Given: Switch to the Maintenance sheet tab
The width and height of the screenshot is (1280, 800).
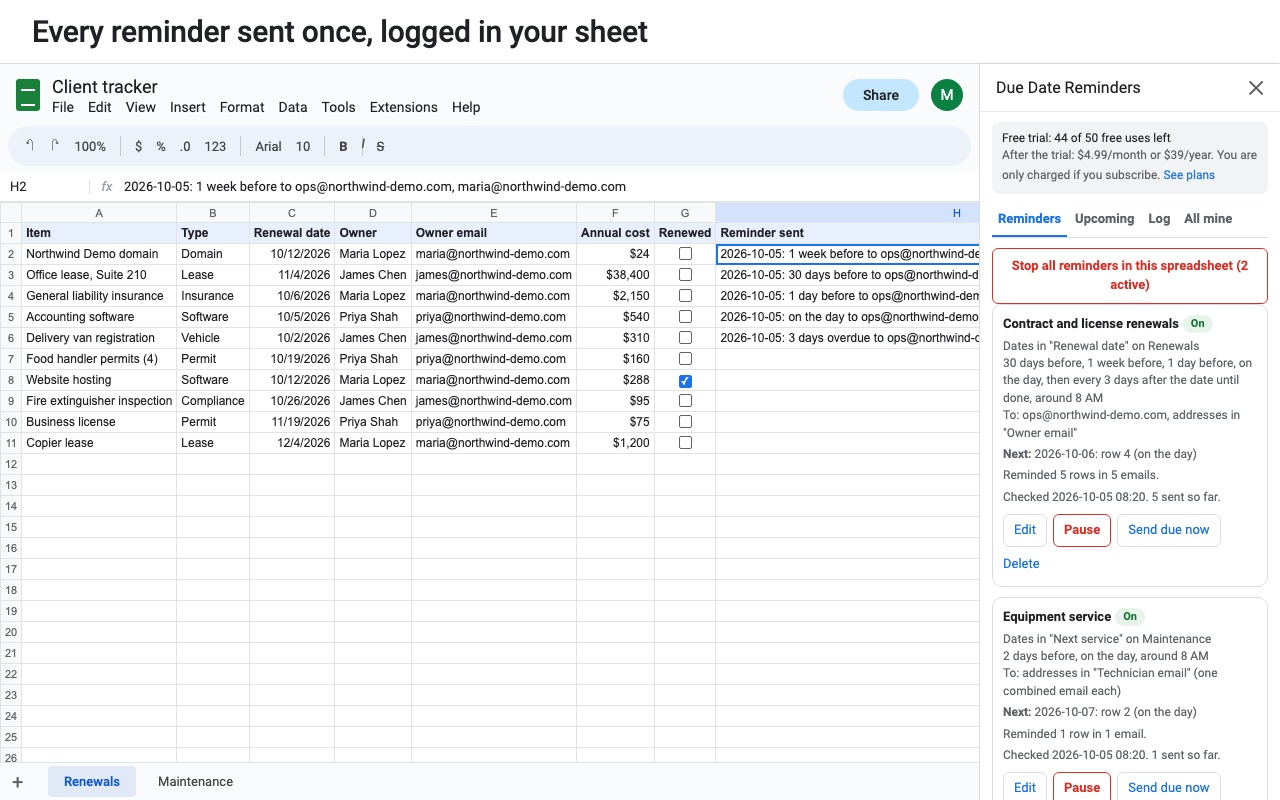Looking at the screenshot, I should coord(195,782).
